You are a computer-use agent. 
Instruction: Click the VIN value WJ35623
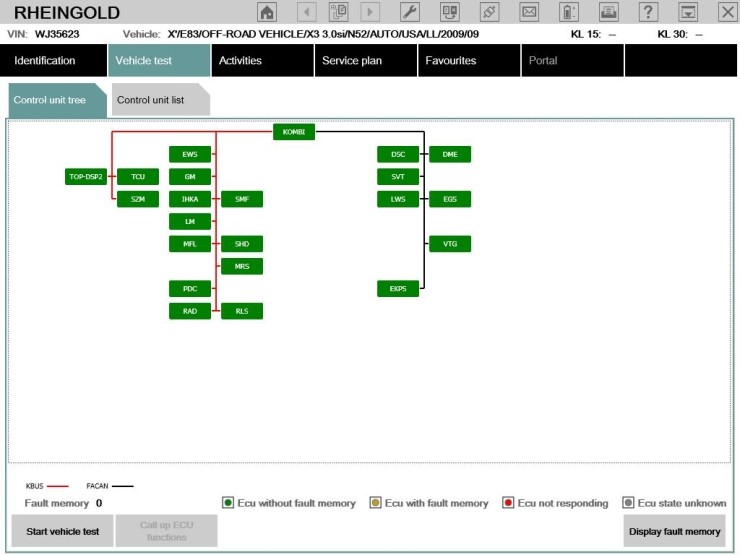(x=57, y=34)
